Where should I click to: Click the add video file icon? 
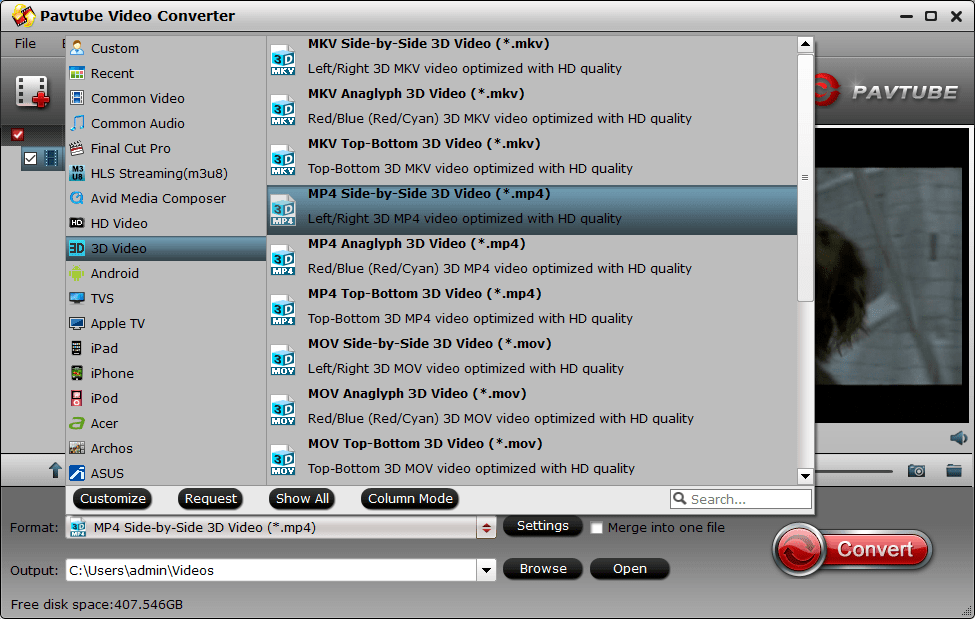point(32,92)
